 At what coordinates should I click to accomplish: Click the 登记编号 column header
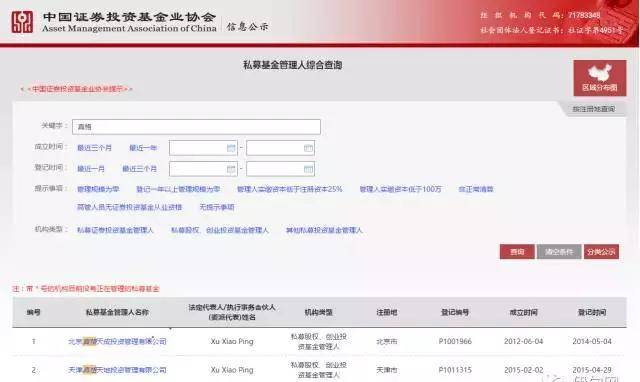[455, 312]
